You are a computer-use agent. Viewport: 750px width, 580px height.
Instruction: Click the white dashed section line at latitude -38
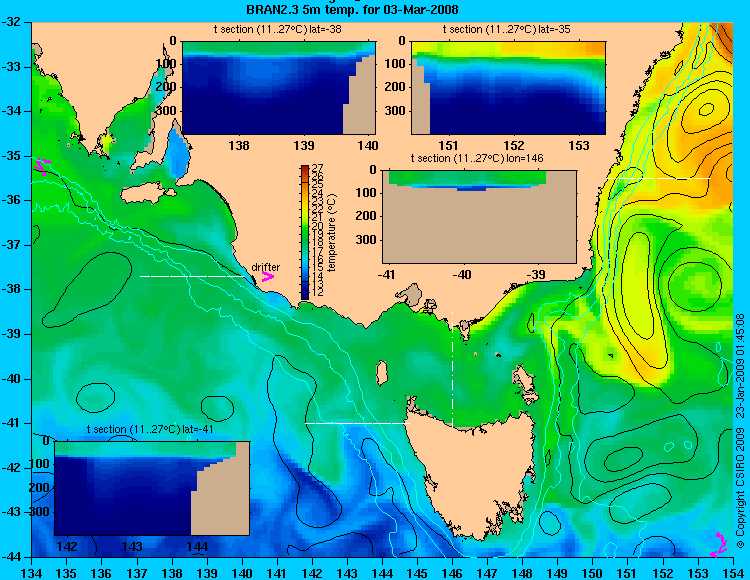193,276
